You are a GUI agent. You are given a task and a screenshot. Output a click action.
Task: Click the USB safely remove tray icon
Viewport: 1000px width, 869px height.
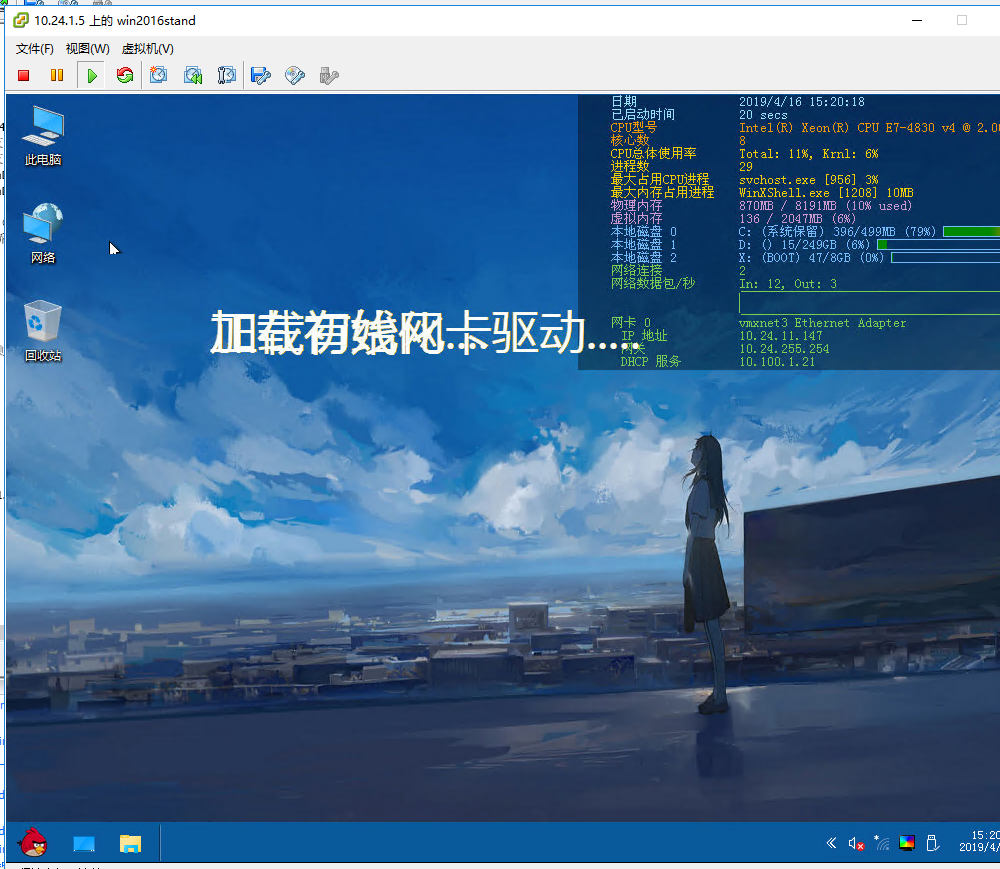[x=932, y=843]
